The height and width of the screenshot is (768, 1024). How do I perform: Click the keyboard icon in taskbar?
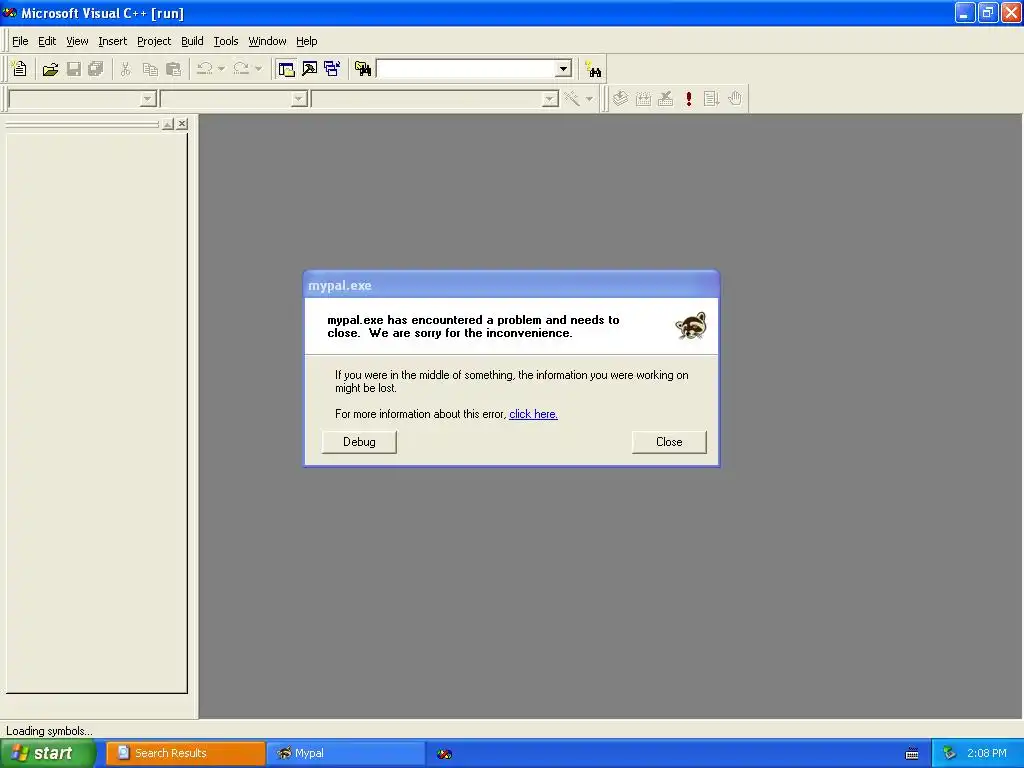point(912,754)
